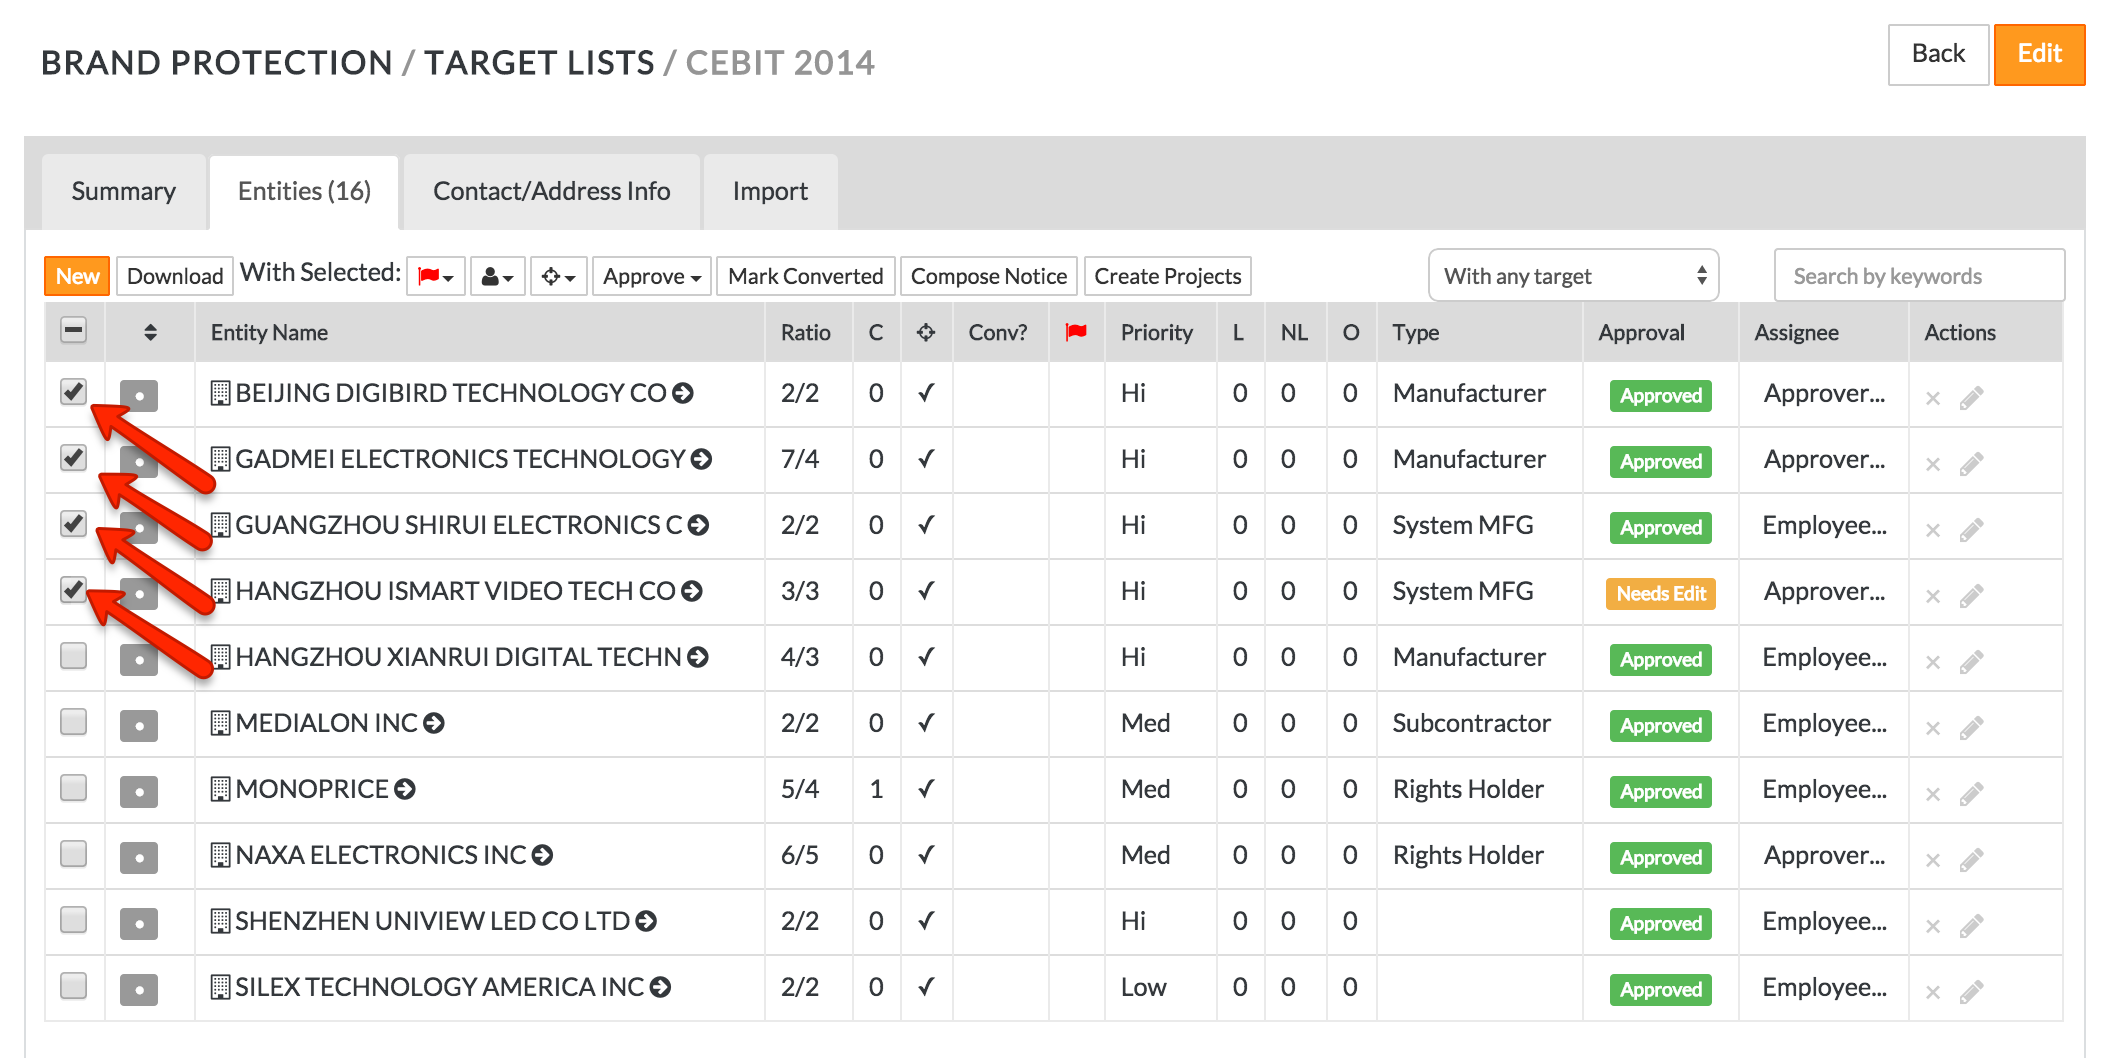Click the delete X icon for MEDIALON INC
This screenshot has width=2110, height=1058.
pos(1932,728)
